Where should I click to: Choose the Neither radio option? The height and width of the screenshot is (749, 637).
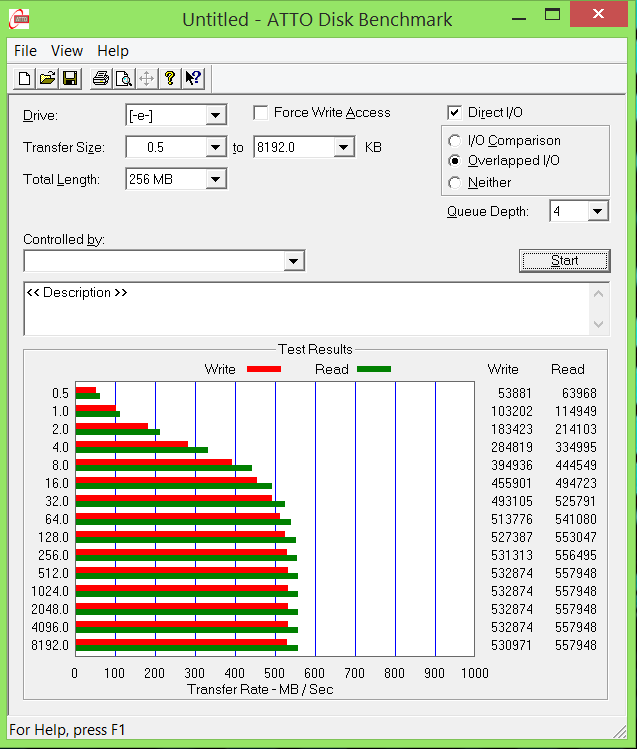pos(455,182)
